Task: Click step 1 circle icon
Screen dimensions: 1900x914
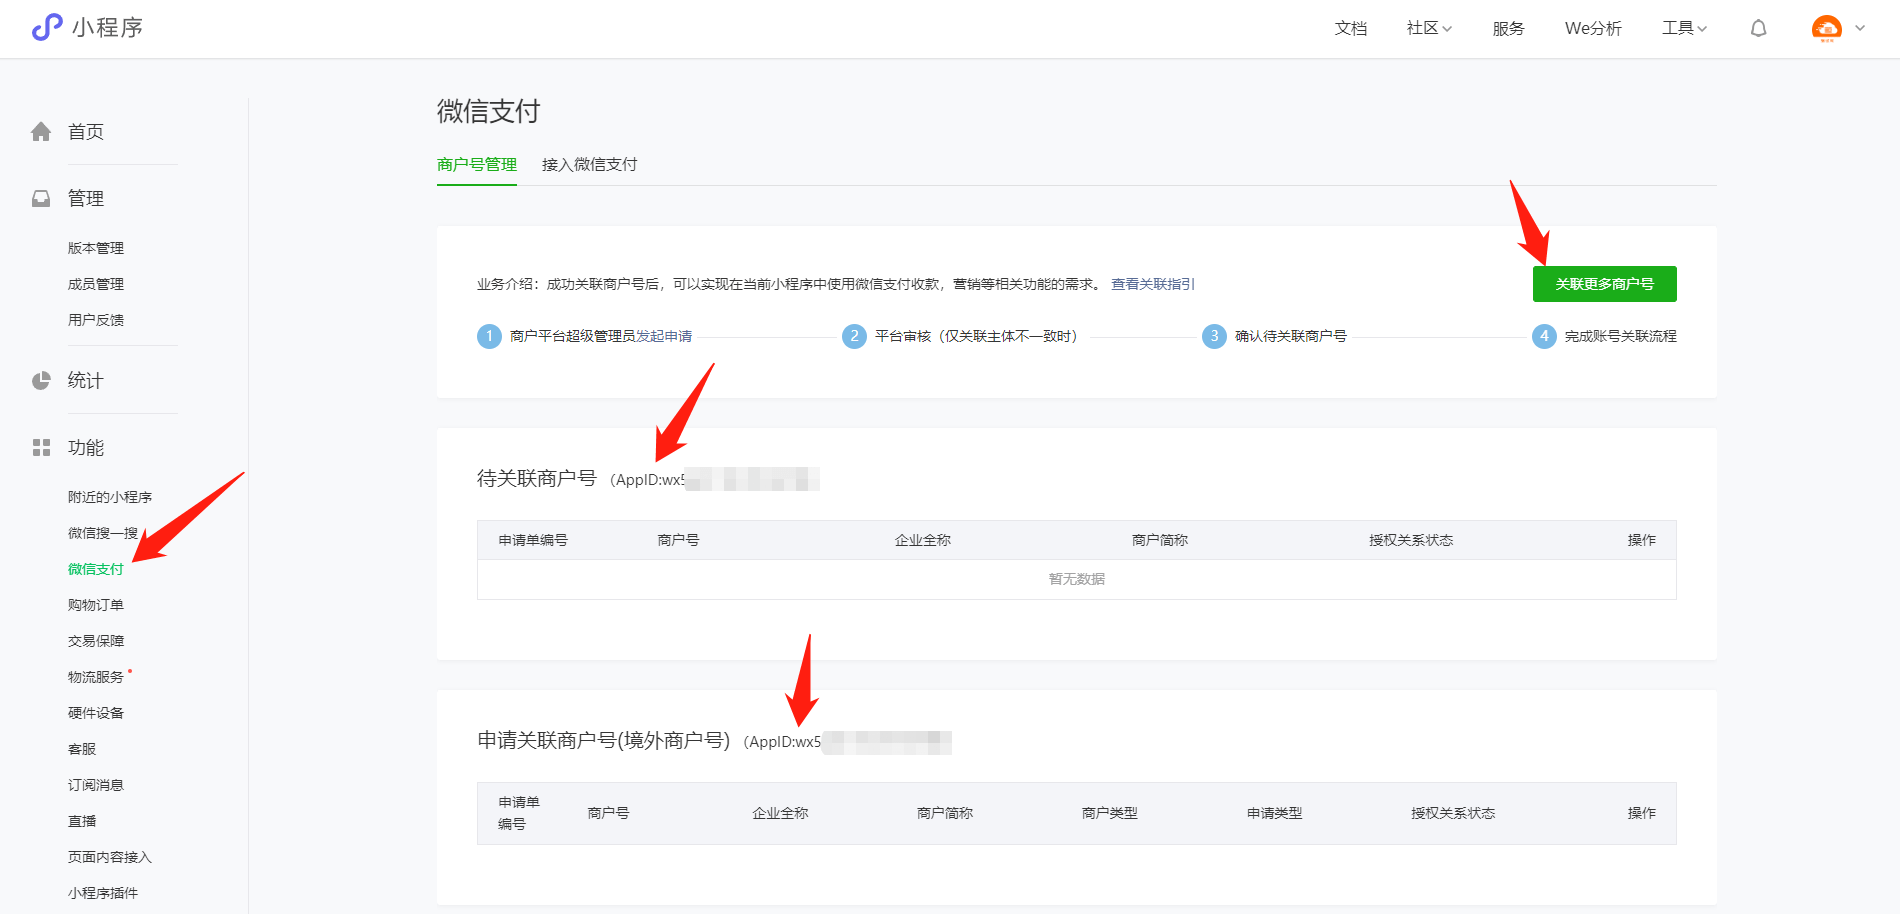Action: pyautogui.click(x=489, y=336)
